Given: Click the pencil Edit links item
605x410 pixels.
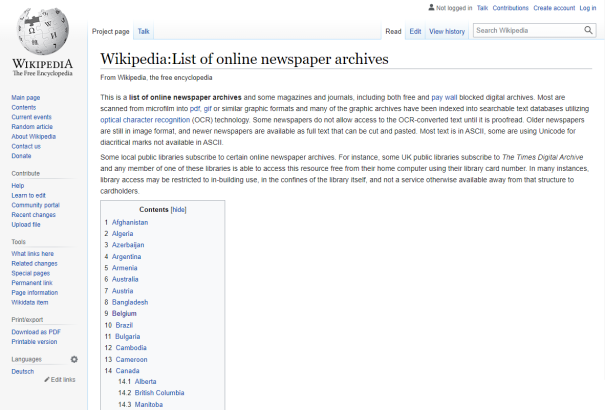Looking at the screenshot, I should [60, 380].
